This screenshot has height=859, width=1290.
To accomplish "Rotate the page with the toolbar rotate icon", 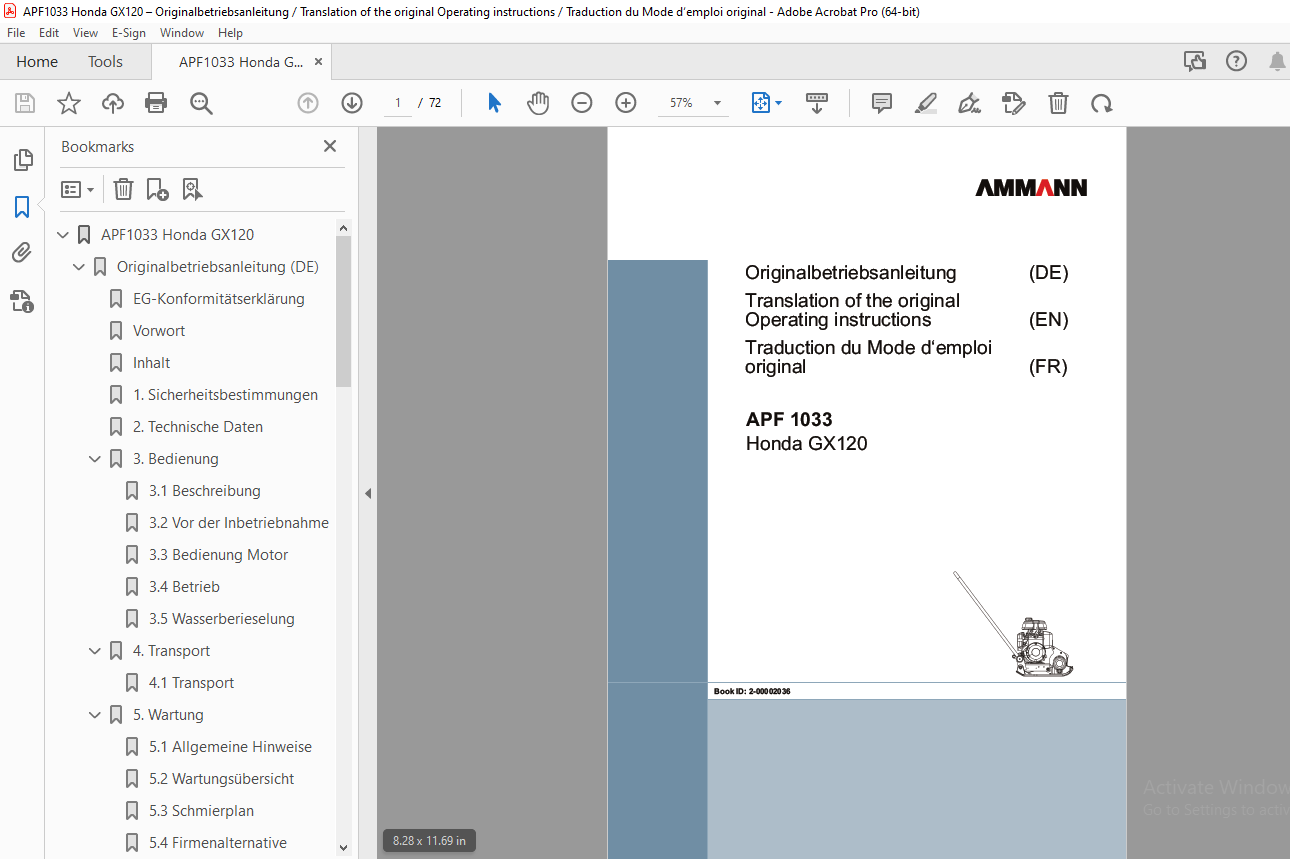I will click(1102, 103).
